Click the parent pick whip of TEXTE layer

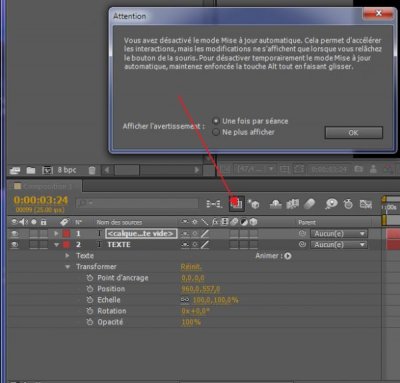[x=302, y=245]
